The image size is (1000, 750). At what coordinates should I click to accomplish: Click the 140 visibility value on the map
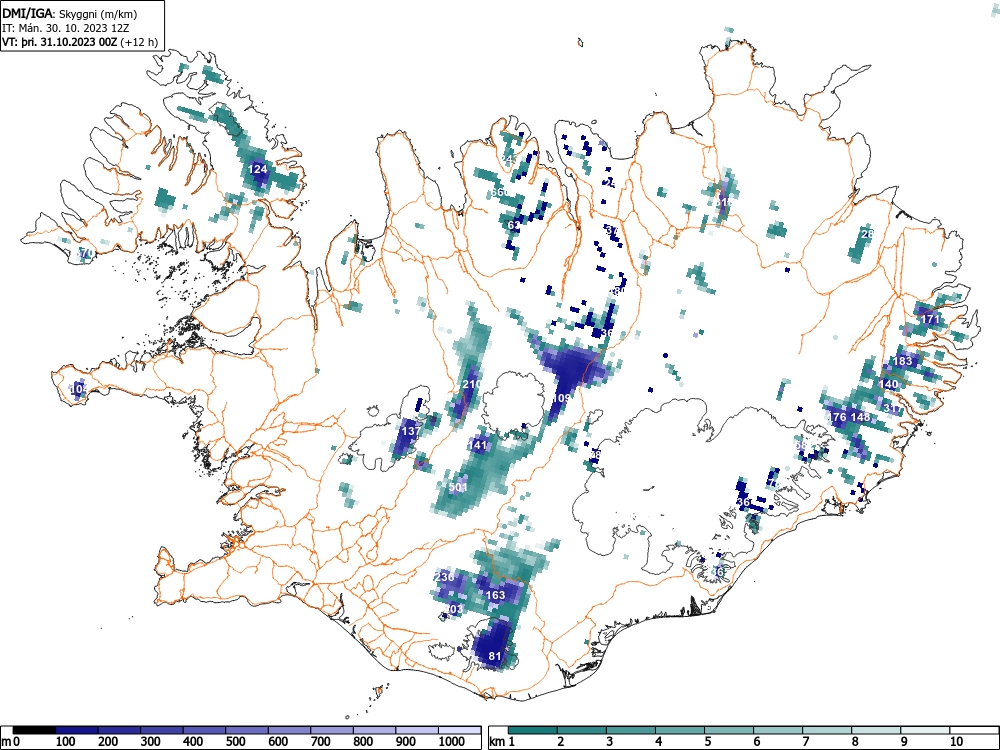(x=888, y=384)
